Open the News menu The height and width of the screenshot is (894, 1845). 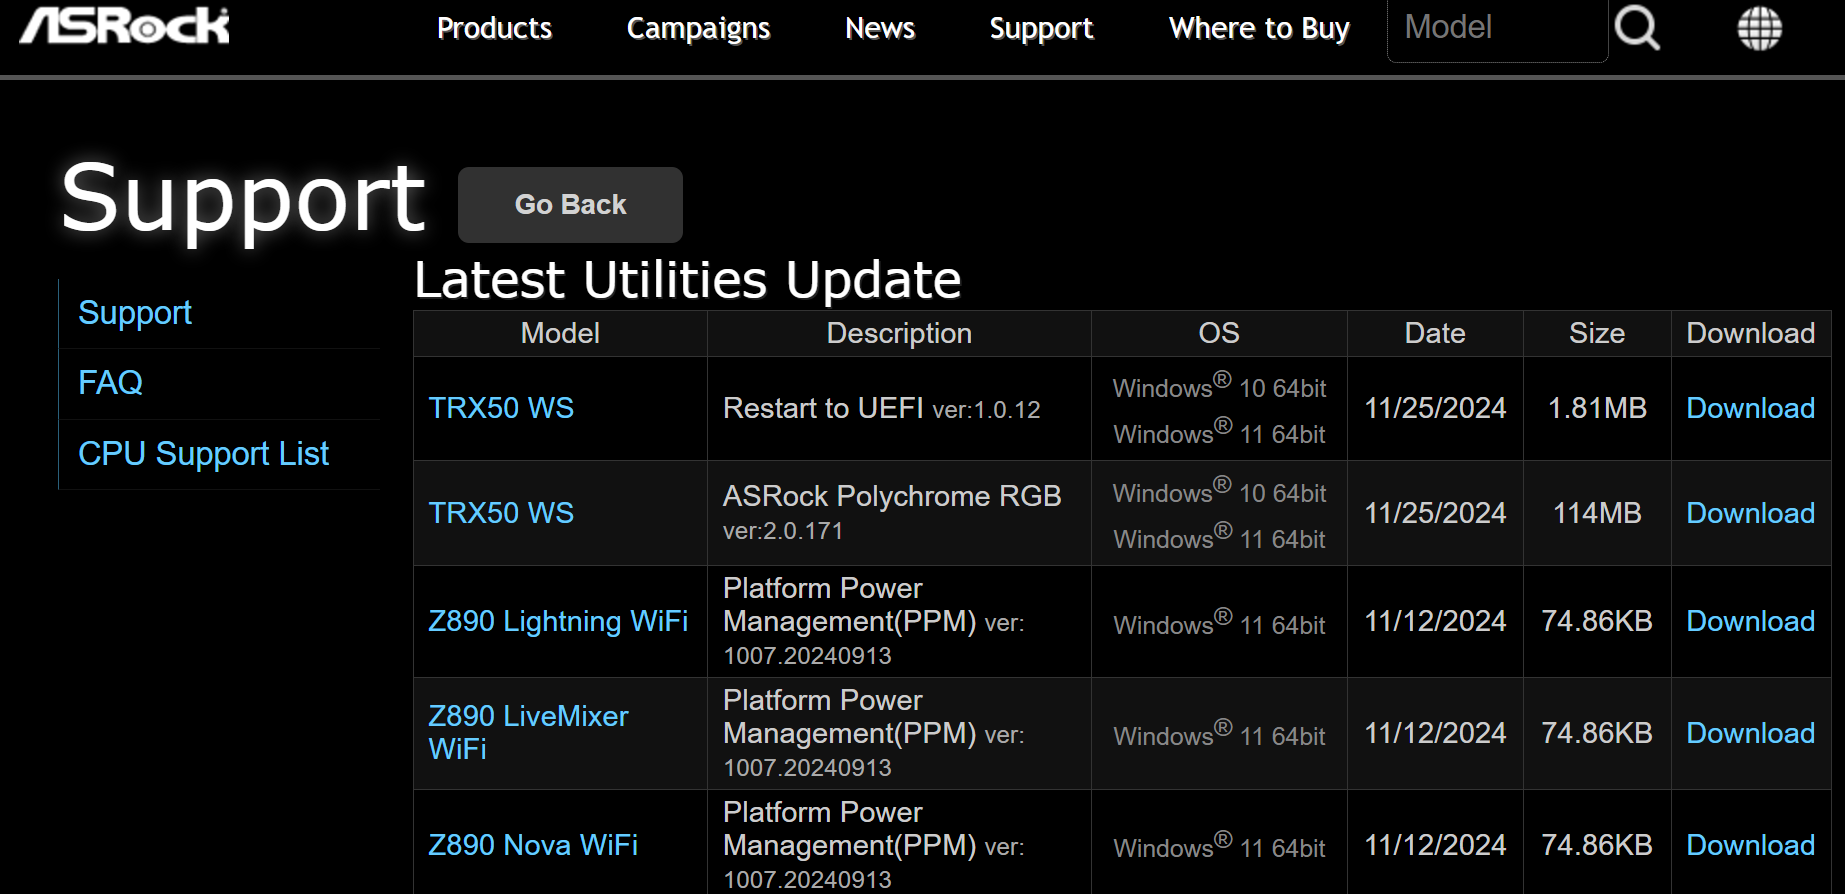pyautogui.click(x=880, y=28)
